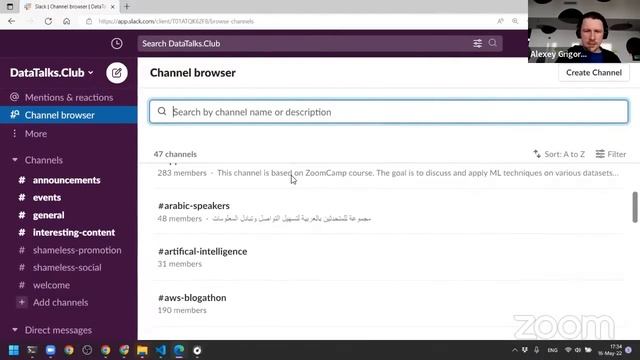Open the terminal icon in taskbar
Viewport: 640px width, 360px height.
point(32,350)
